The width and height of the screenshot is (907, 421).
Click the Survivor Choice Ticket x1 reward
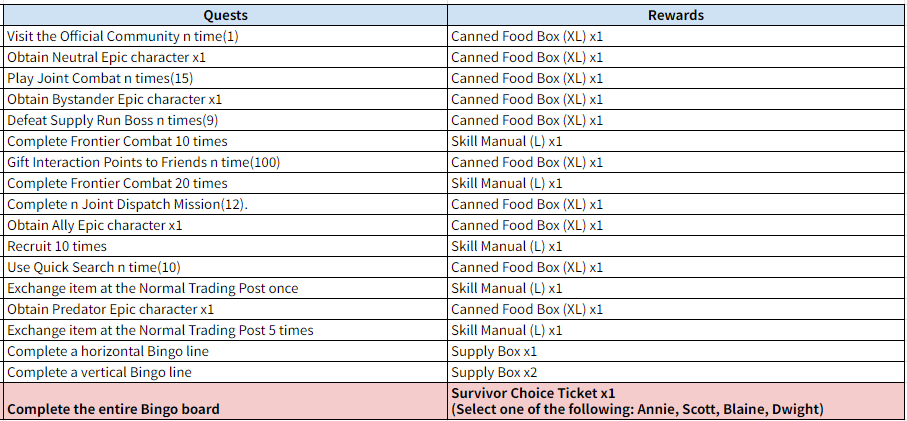[532, 394]
